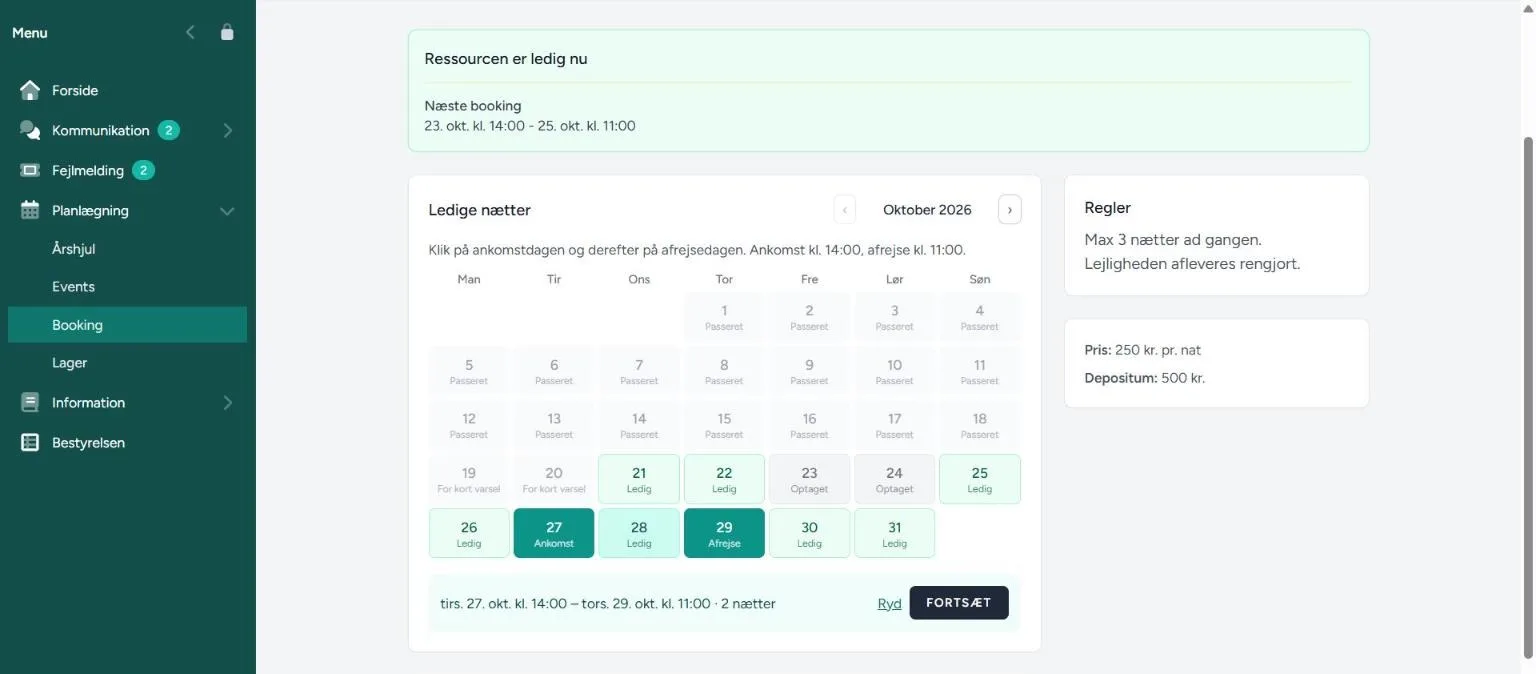
Task: Select available day 21 in the calendar
Action: click(x=639, y=479)
